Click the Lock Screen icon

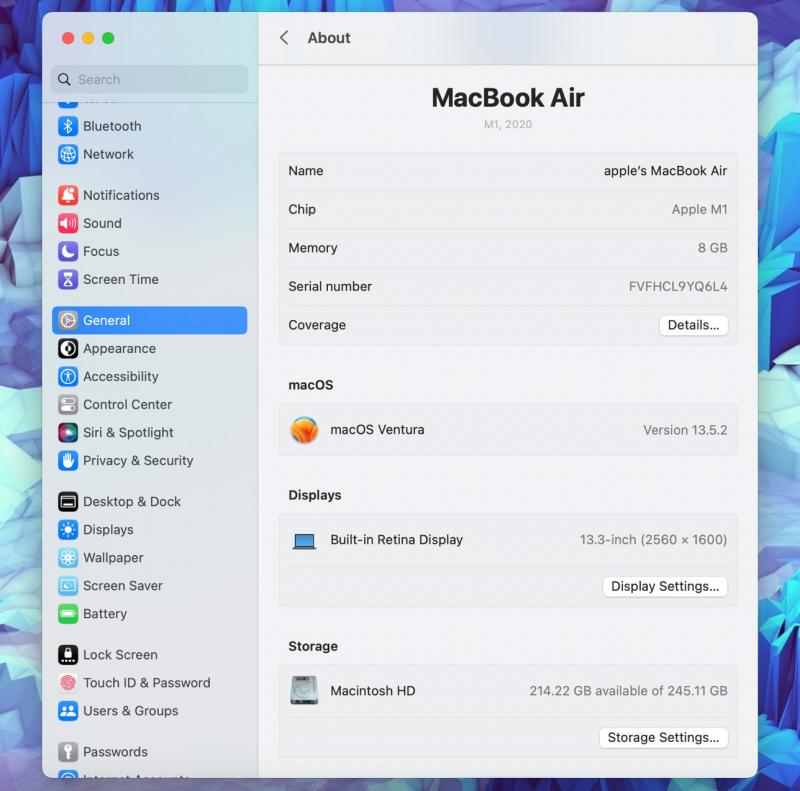pos(68,655)
